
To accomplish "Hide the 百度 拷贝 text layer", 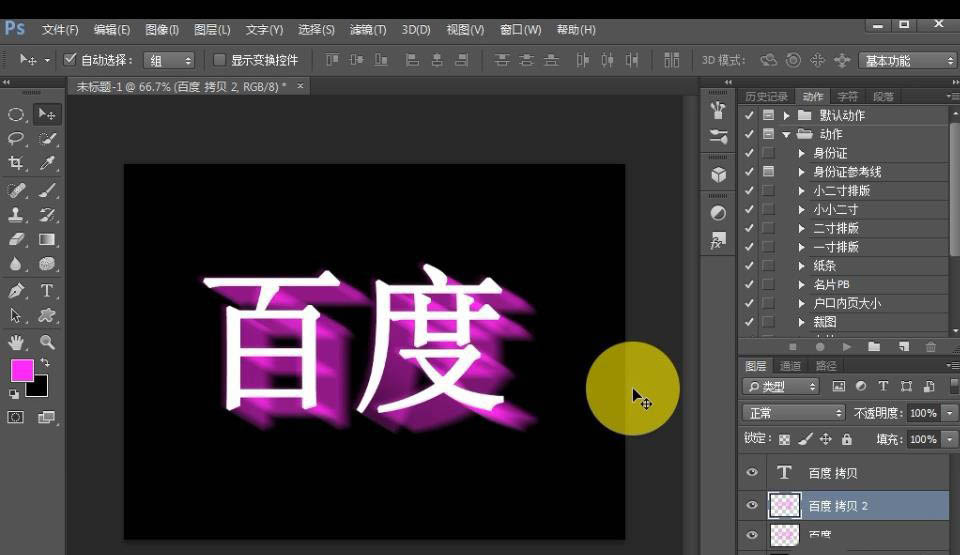I will coord(752,472).
